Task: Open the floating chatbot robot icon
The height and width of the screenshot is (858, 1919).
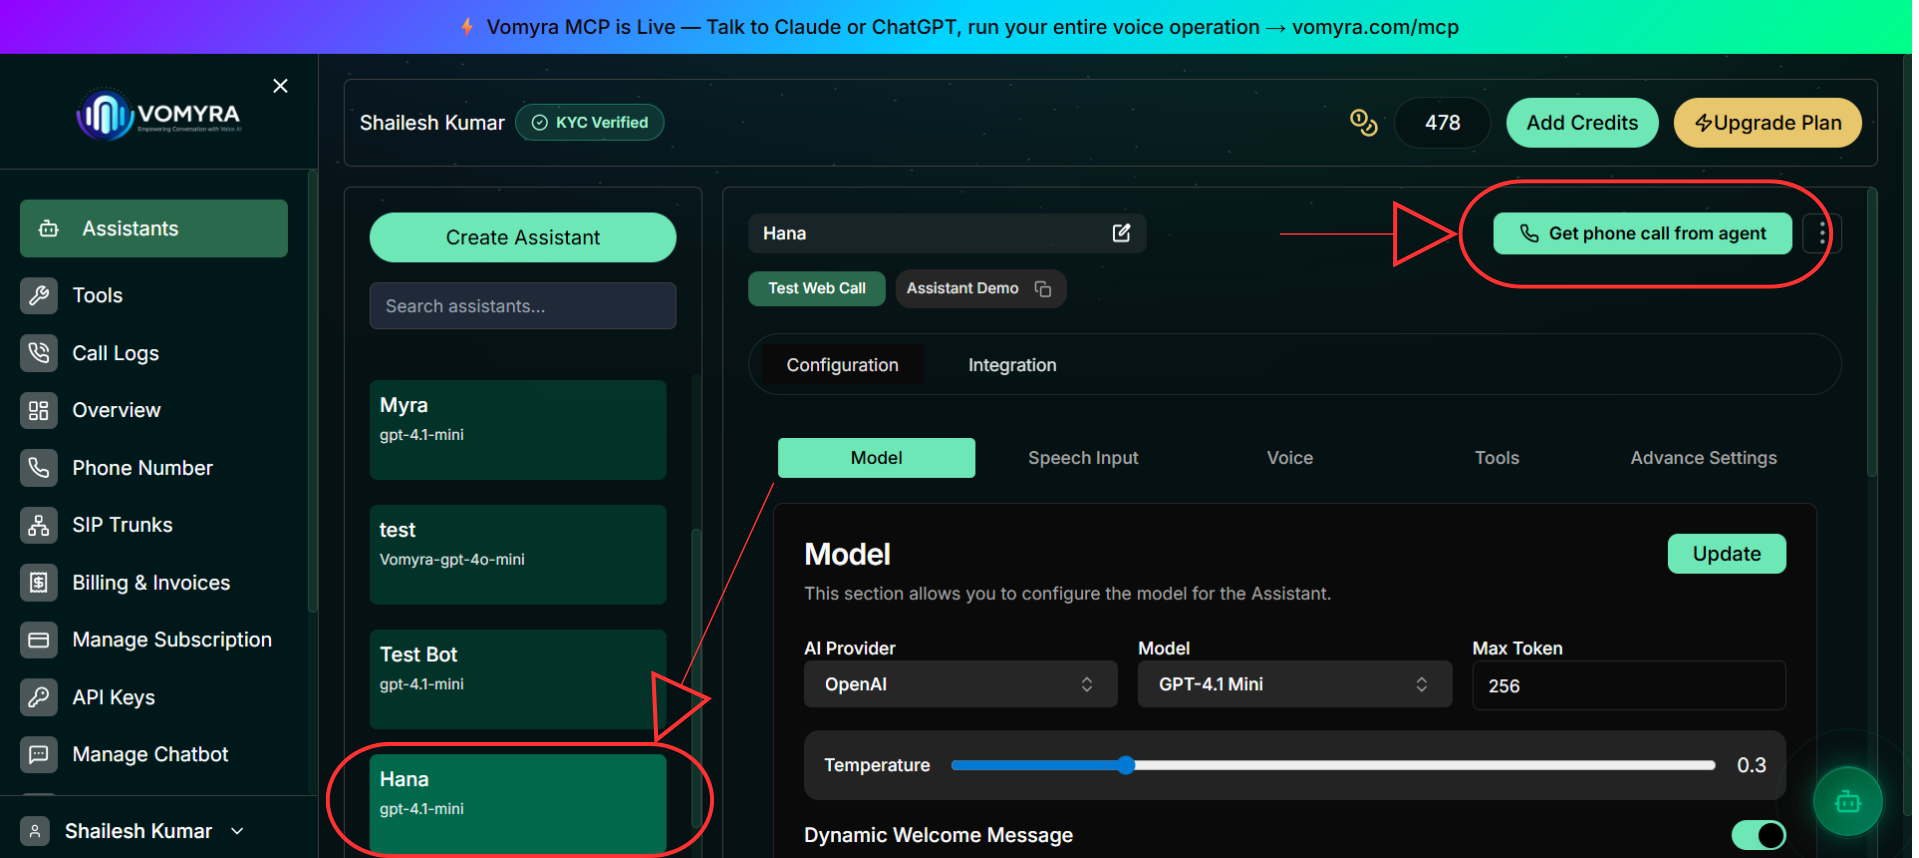Action: 1847,801
